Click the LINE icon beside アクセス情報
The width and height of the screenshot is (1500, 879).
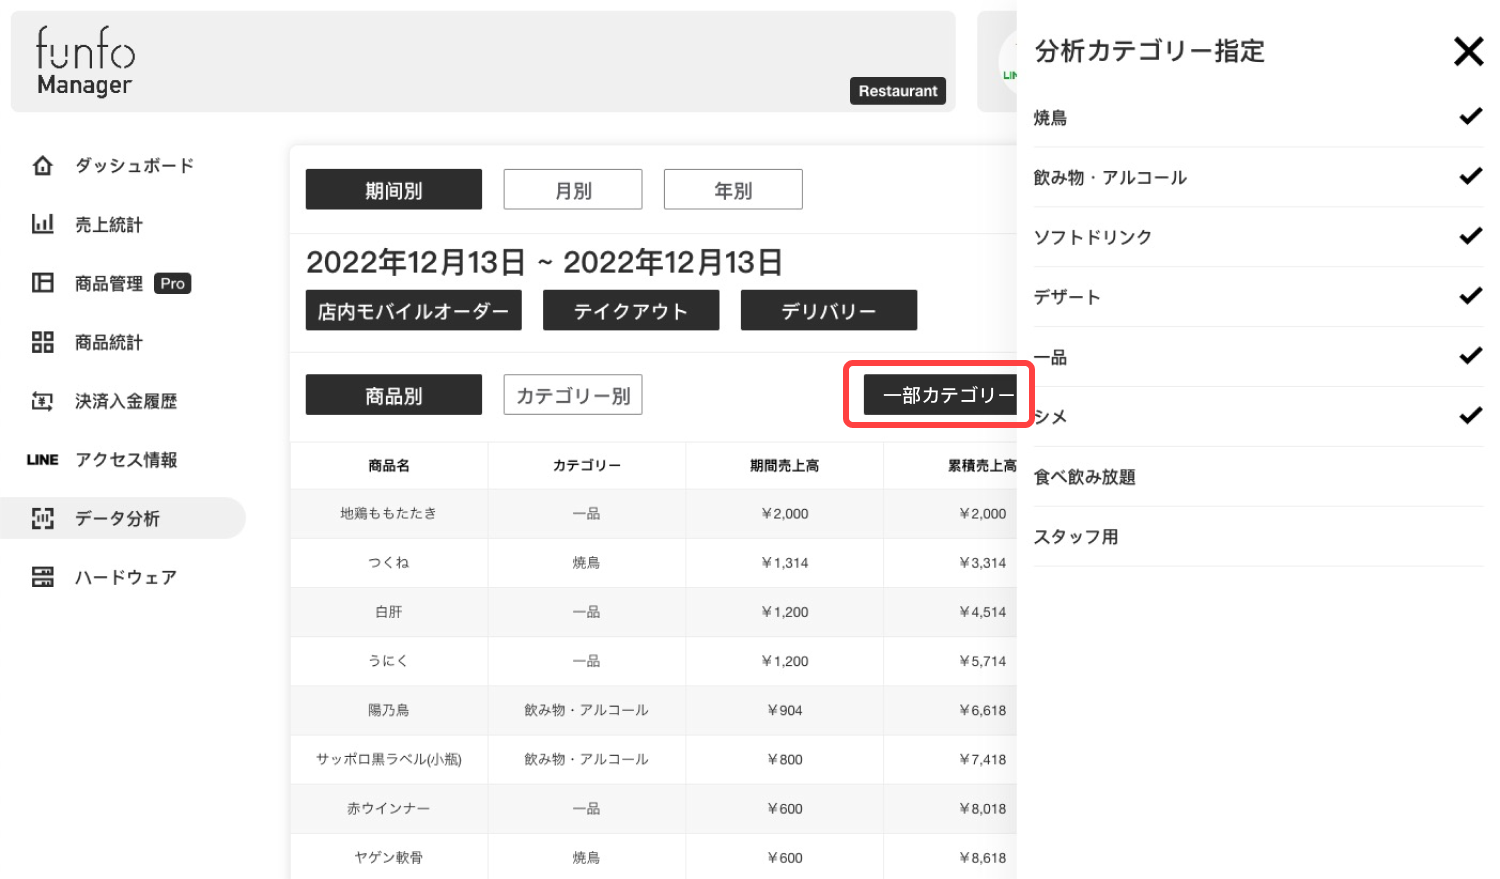[43, 460]
